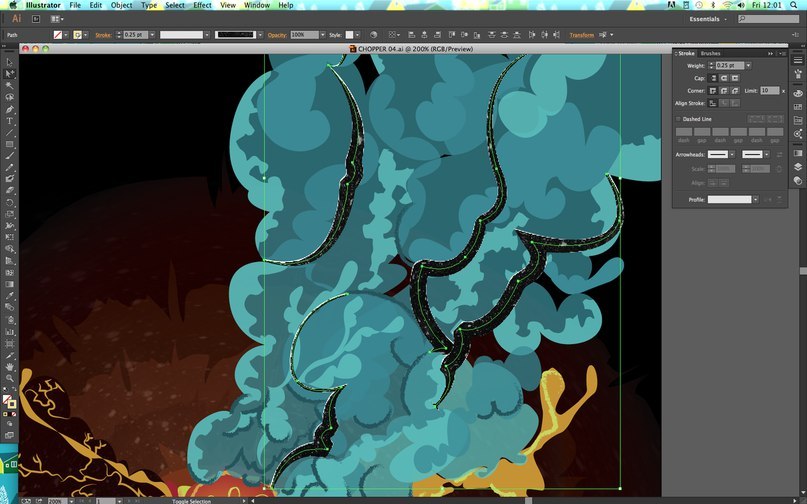The width and height of the screenshot is (807, 504).
Task: Select the Eyedropper tool
Action: tap(9, 296)
